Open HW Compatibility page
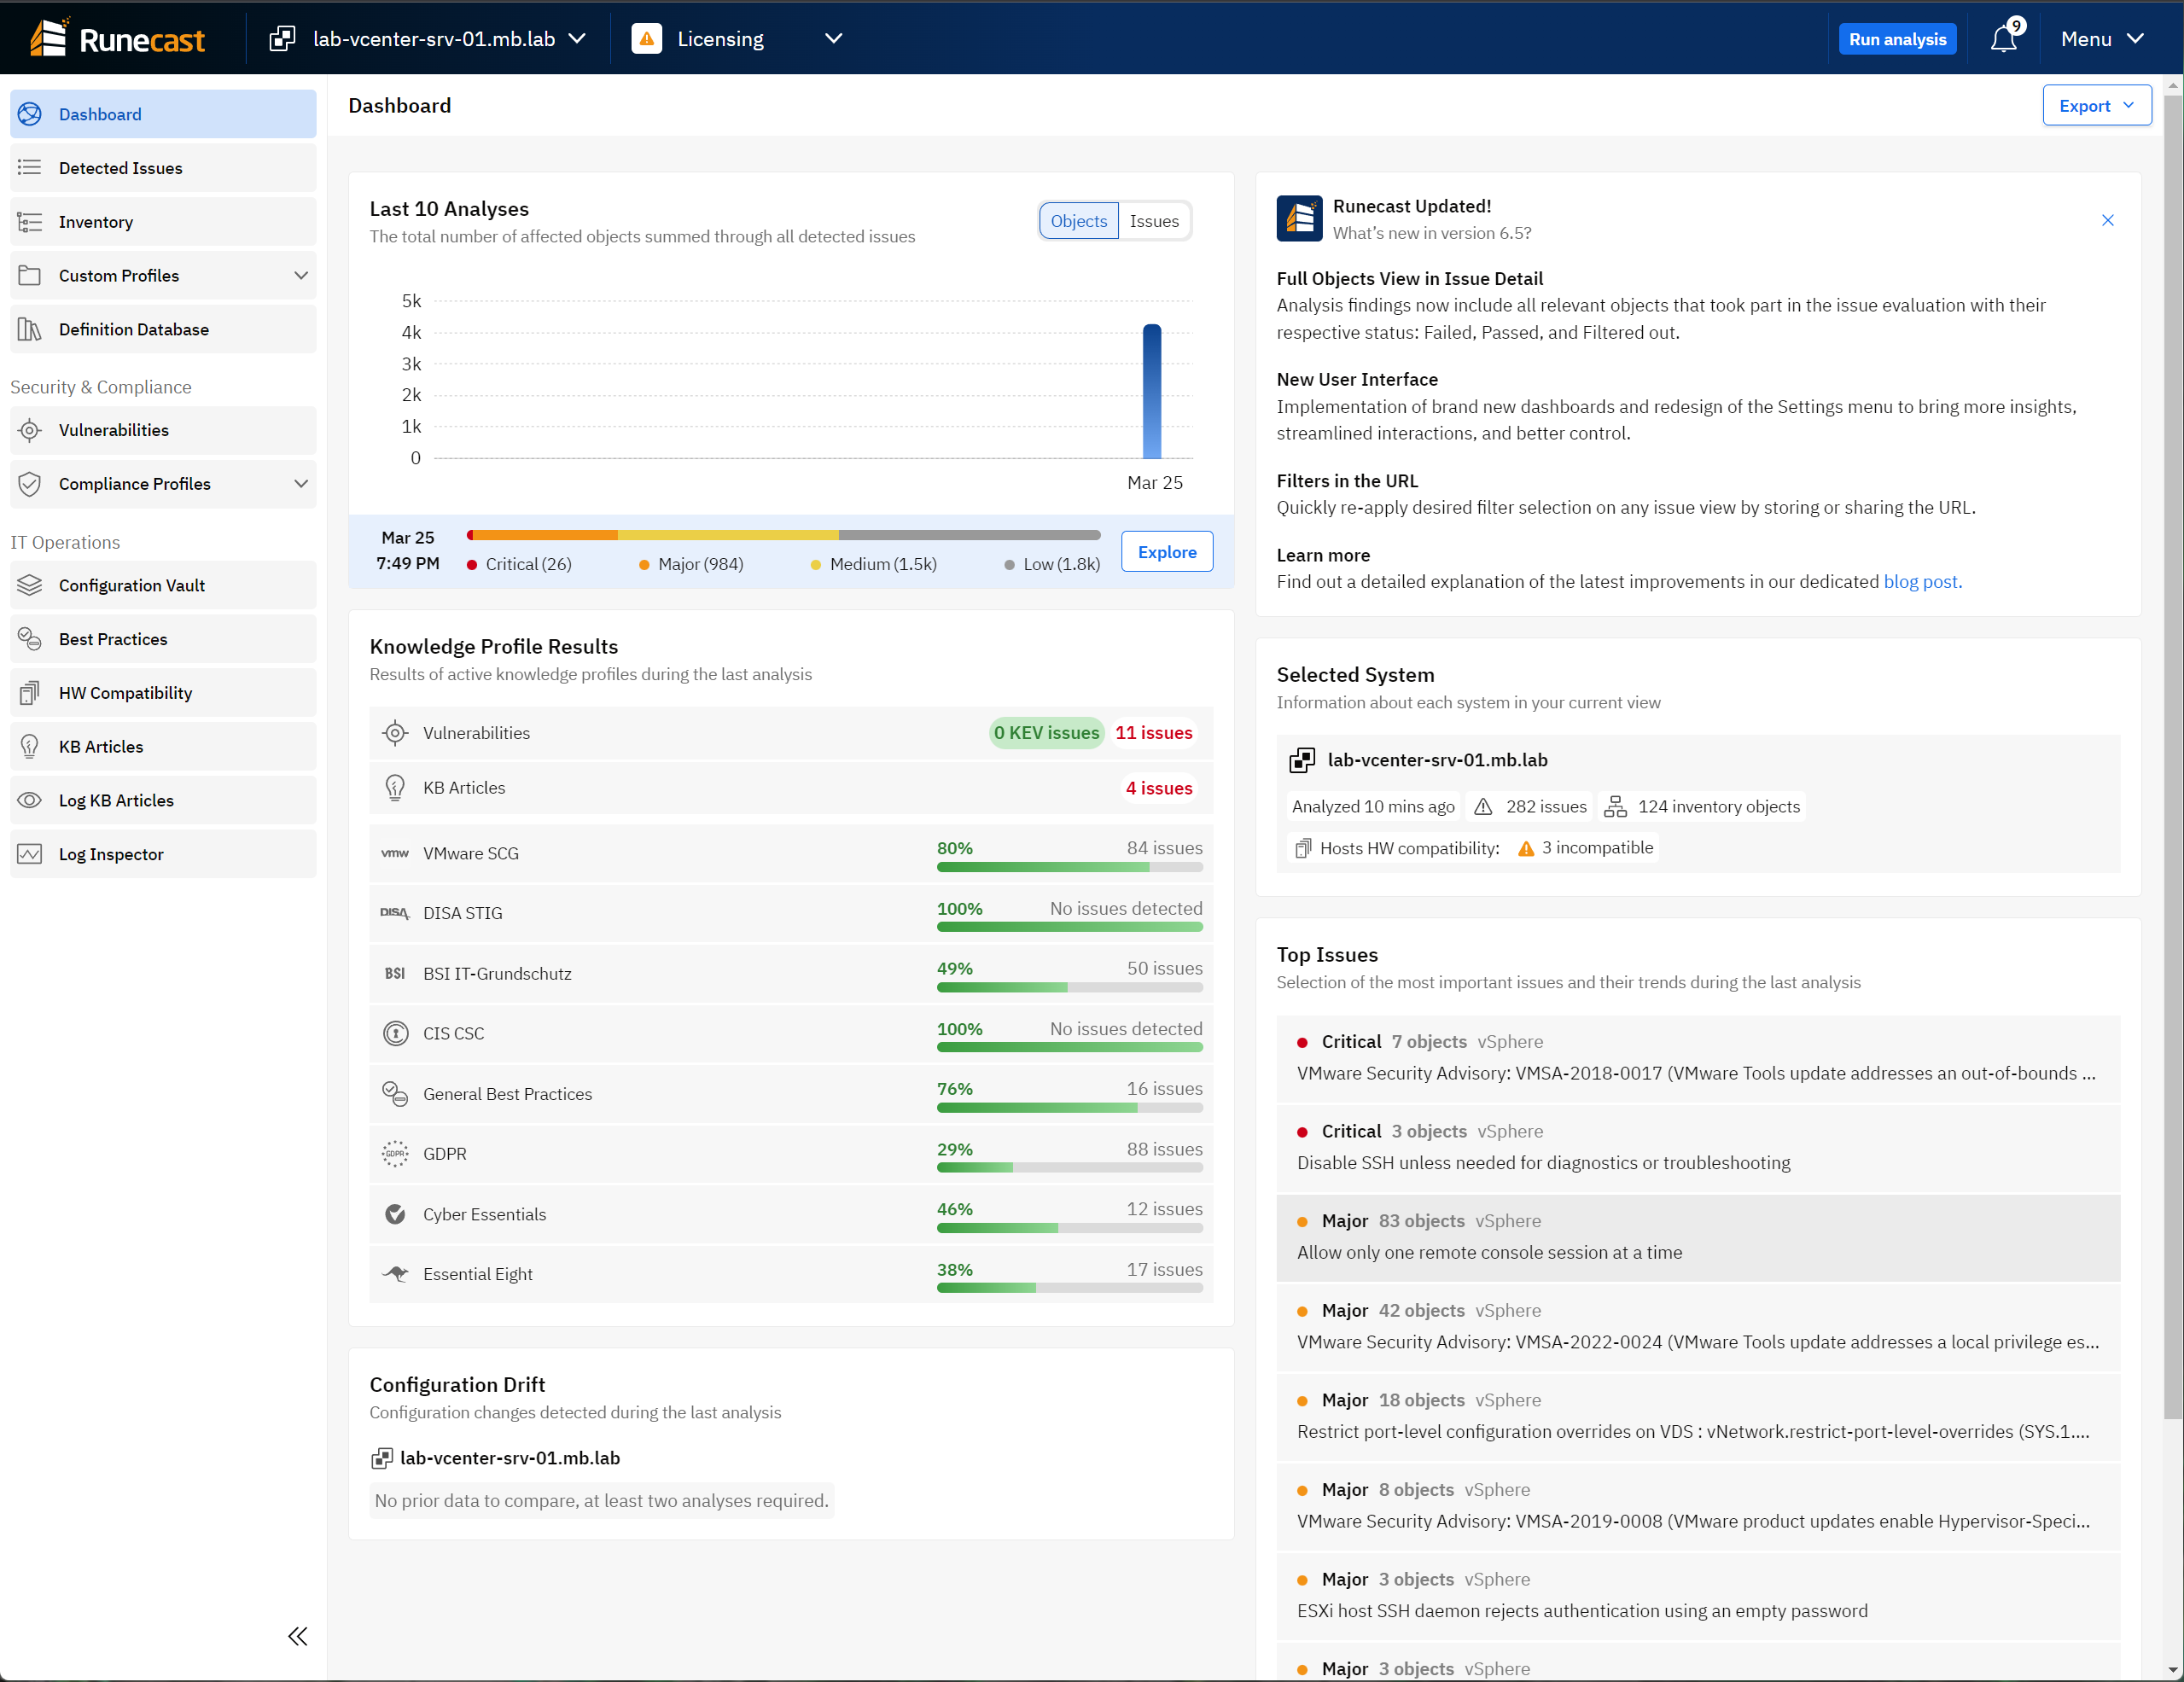This screenshot has width=2184, height=1682. point(163,693)
